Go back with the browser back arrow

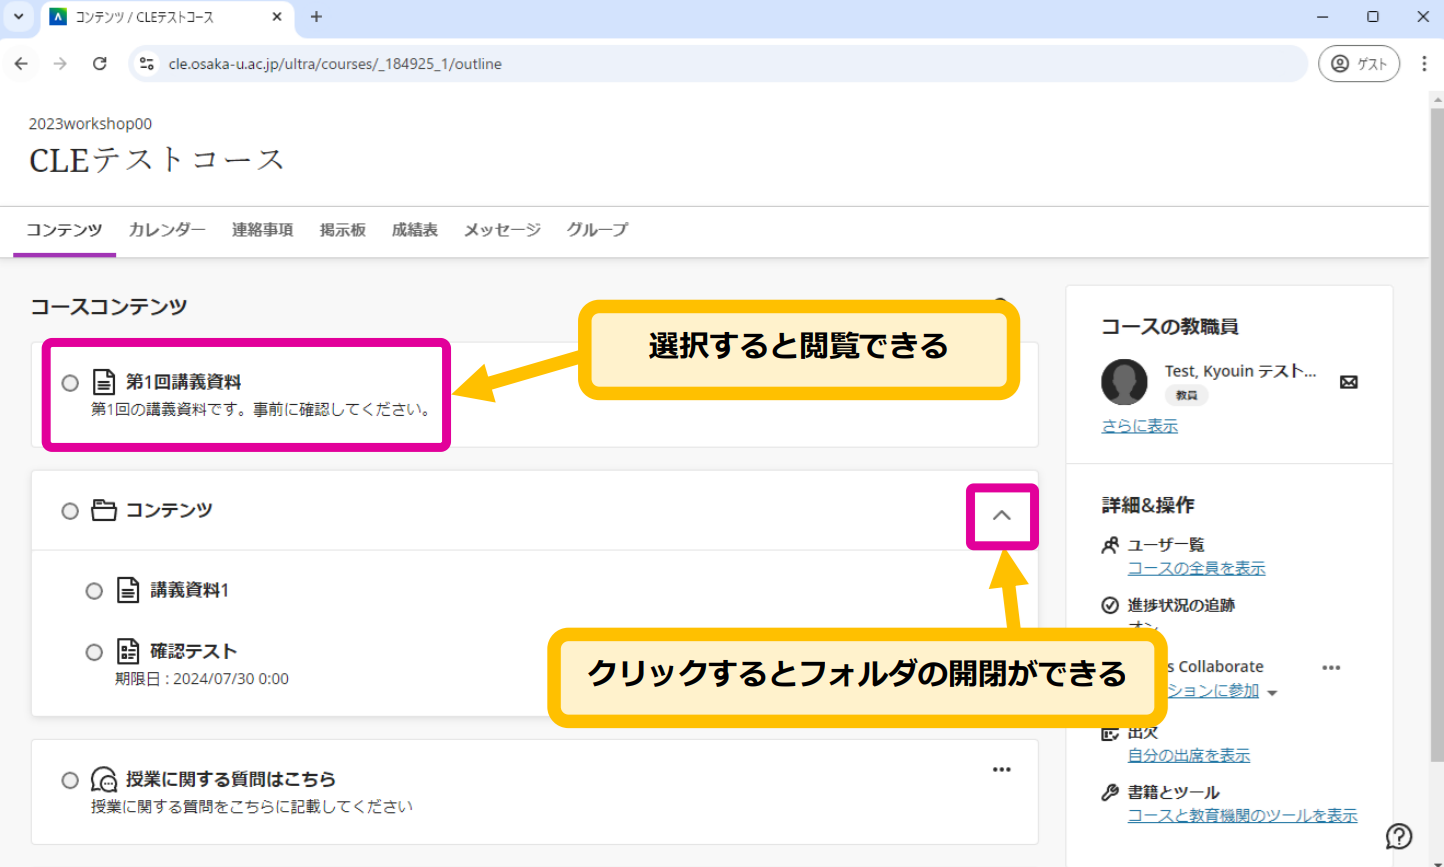pos(21,64)
